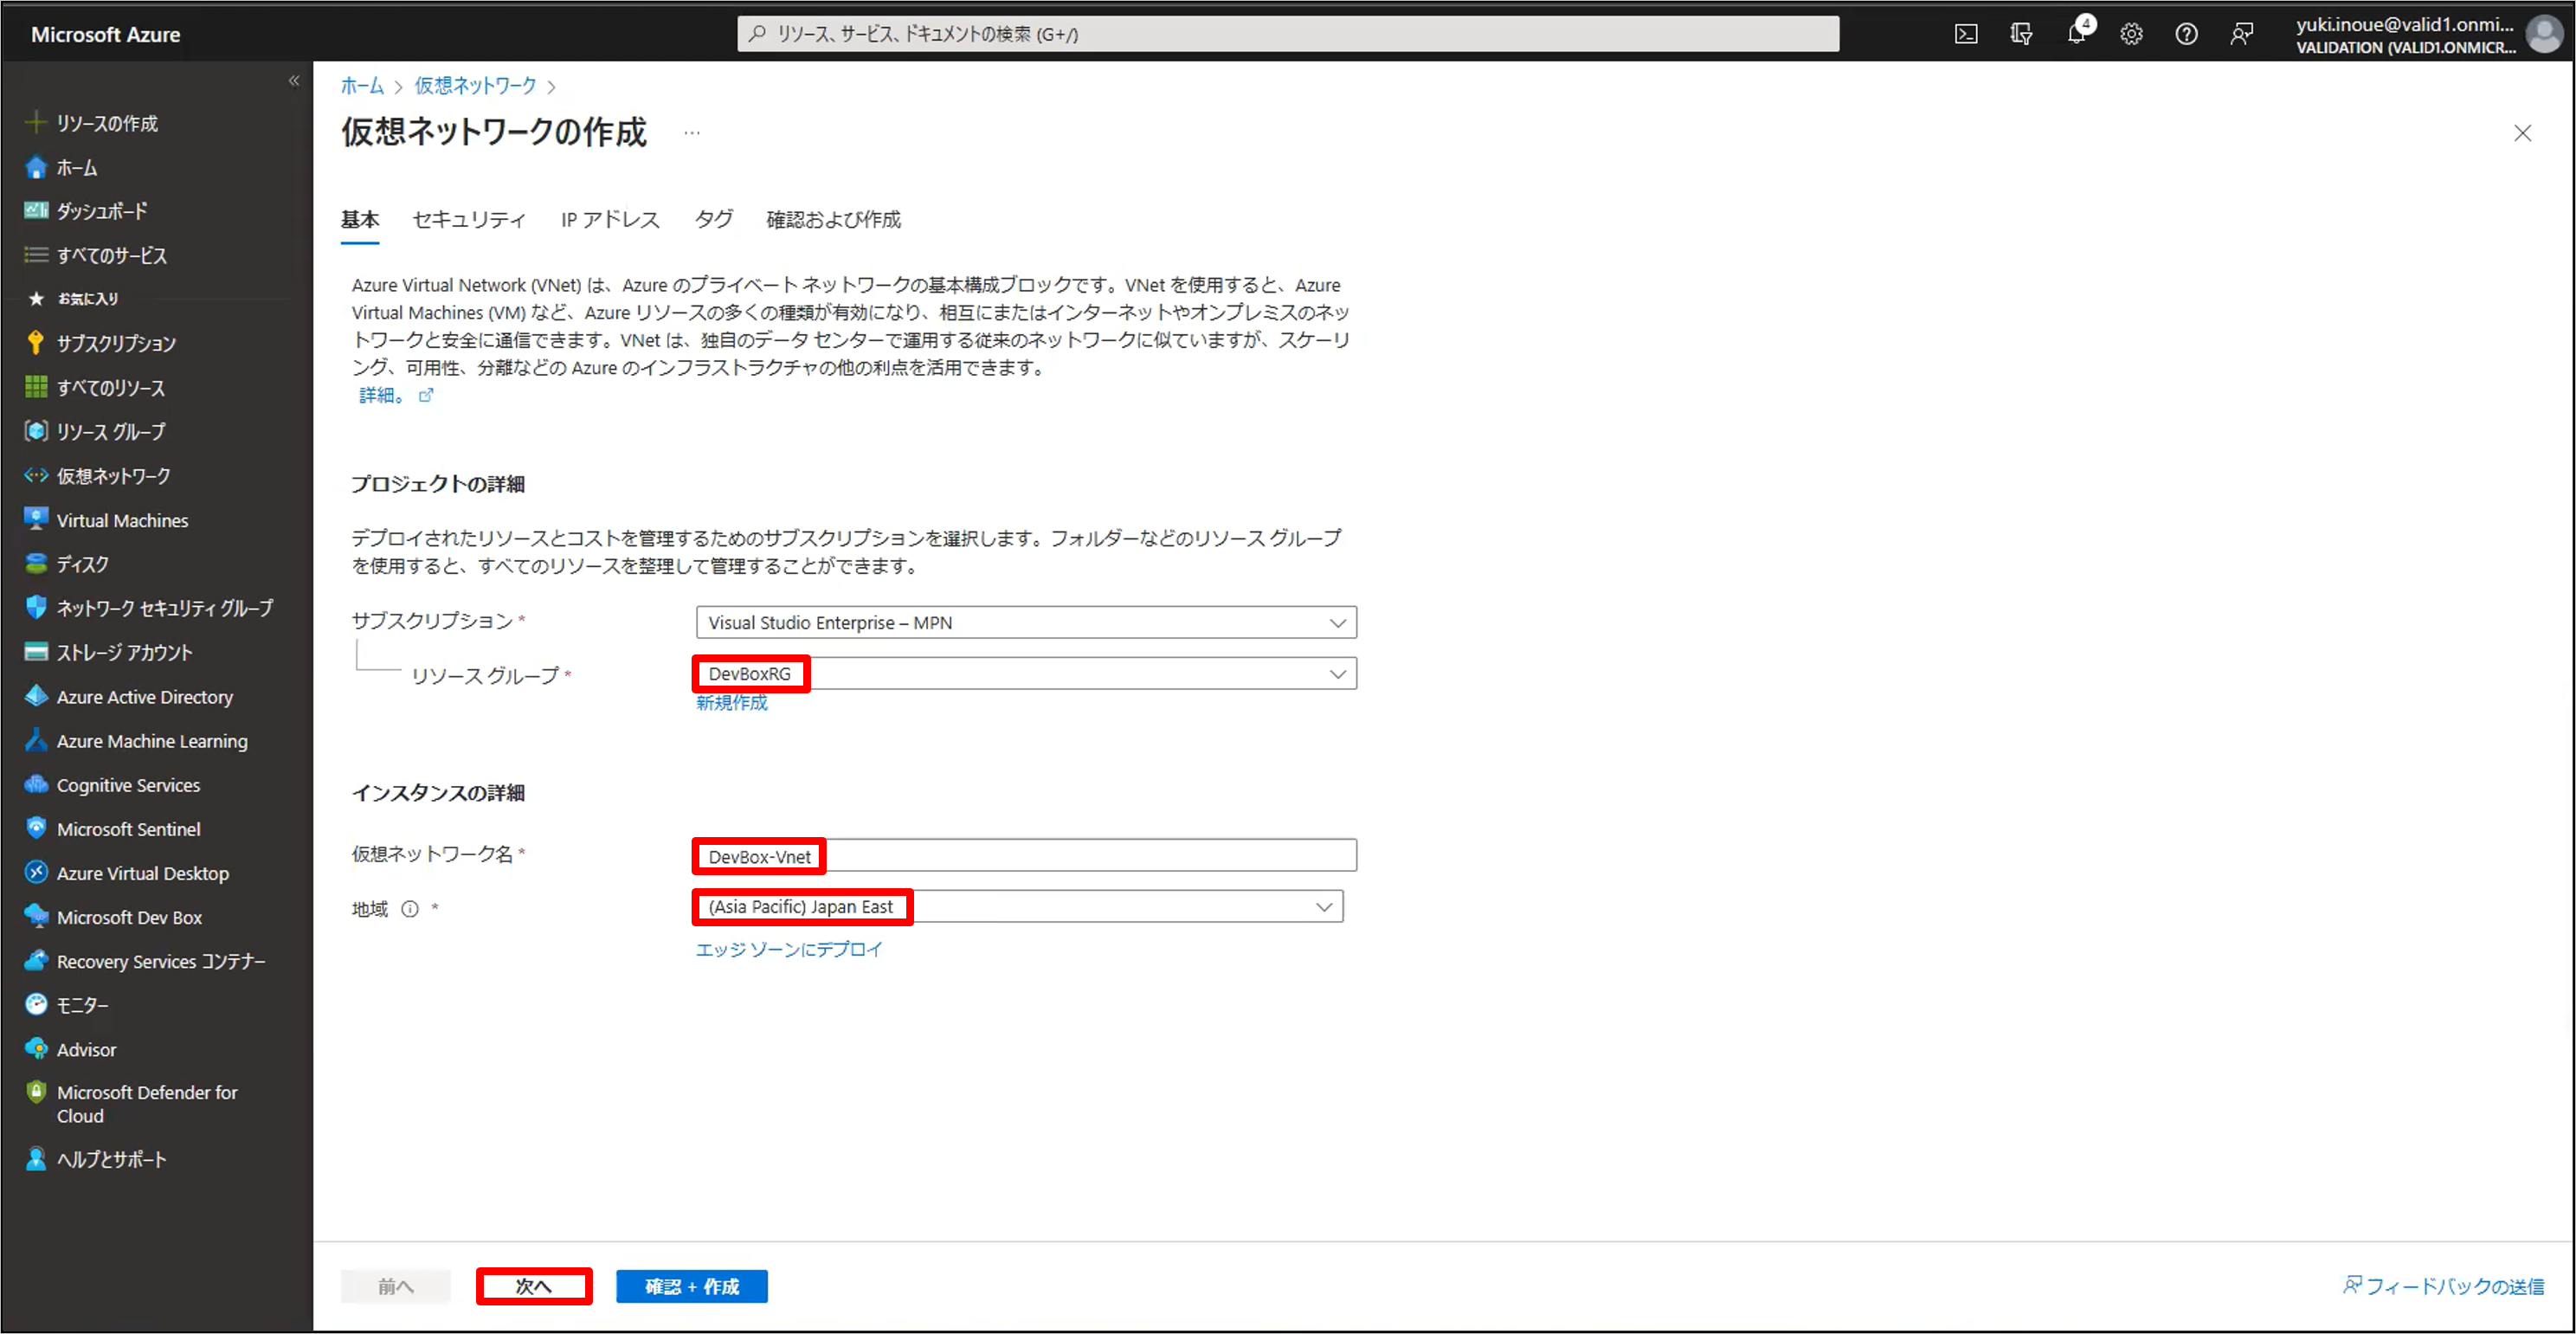The width and height of the screenshot is (2576, 1334).
Task: Open more options ellipsis beside title
Action: pos(692,132)
